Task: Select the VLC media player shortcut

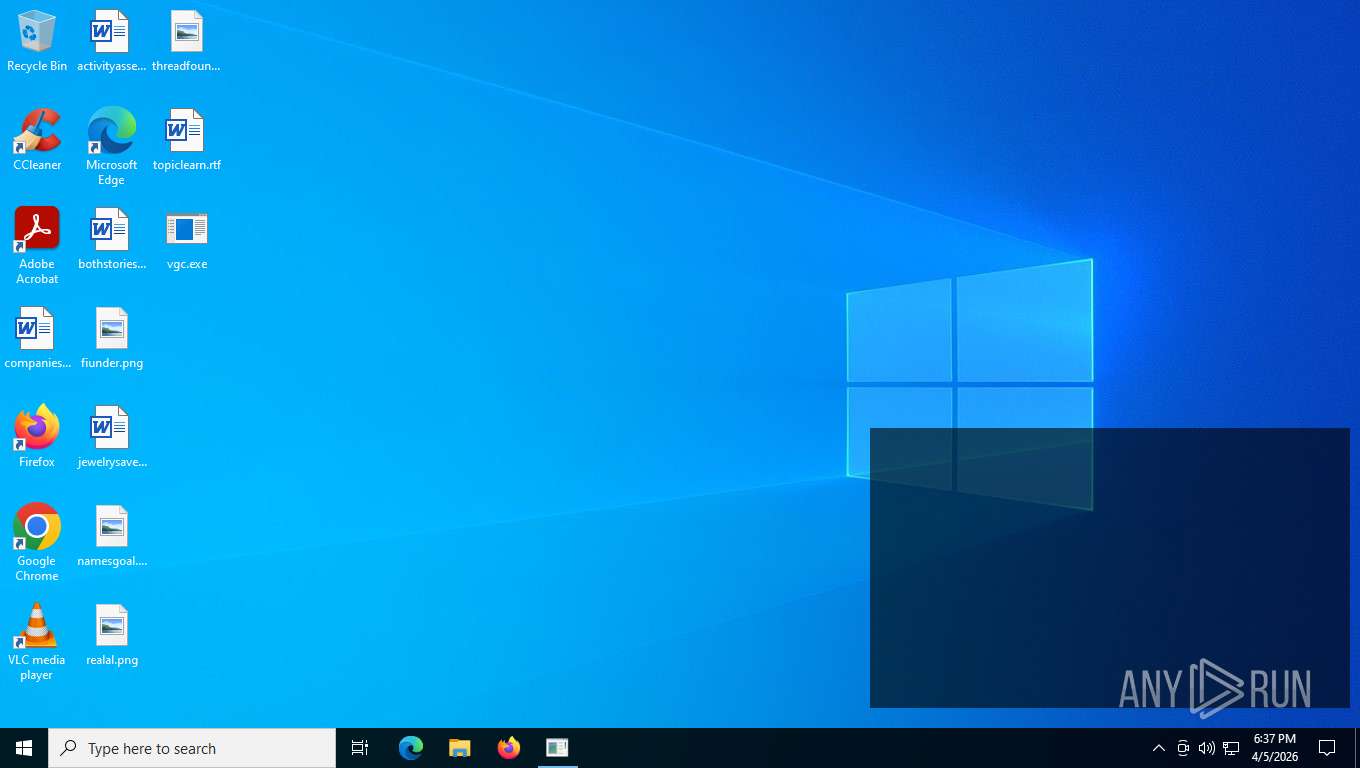Action: (37, 642)
